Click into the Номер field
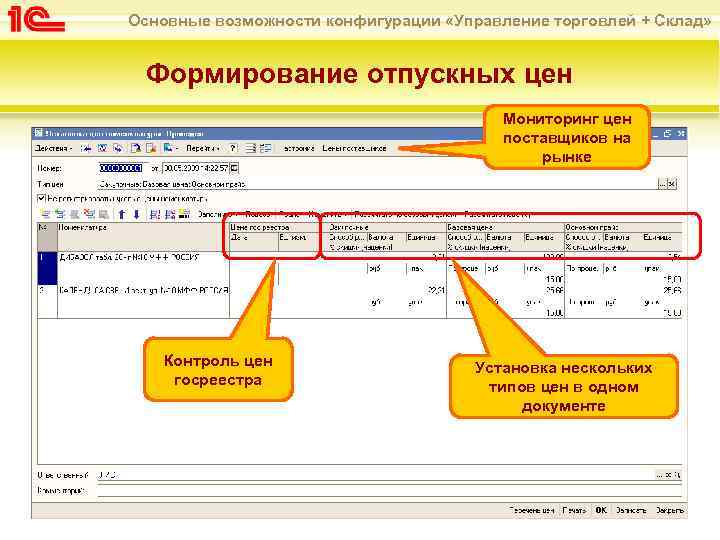The image size is (720, 540). [x=123, y=168]
